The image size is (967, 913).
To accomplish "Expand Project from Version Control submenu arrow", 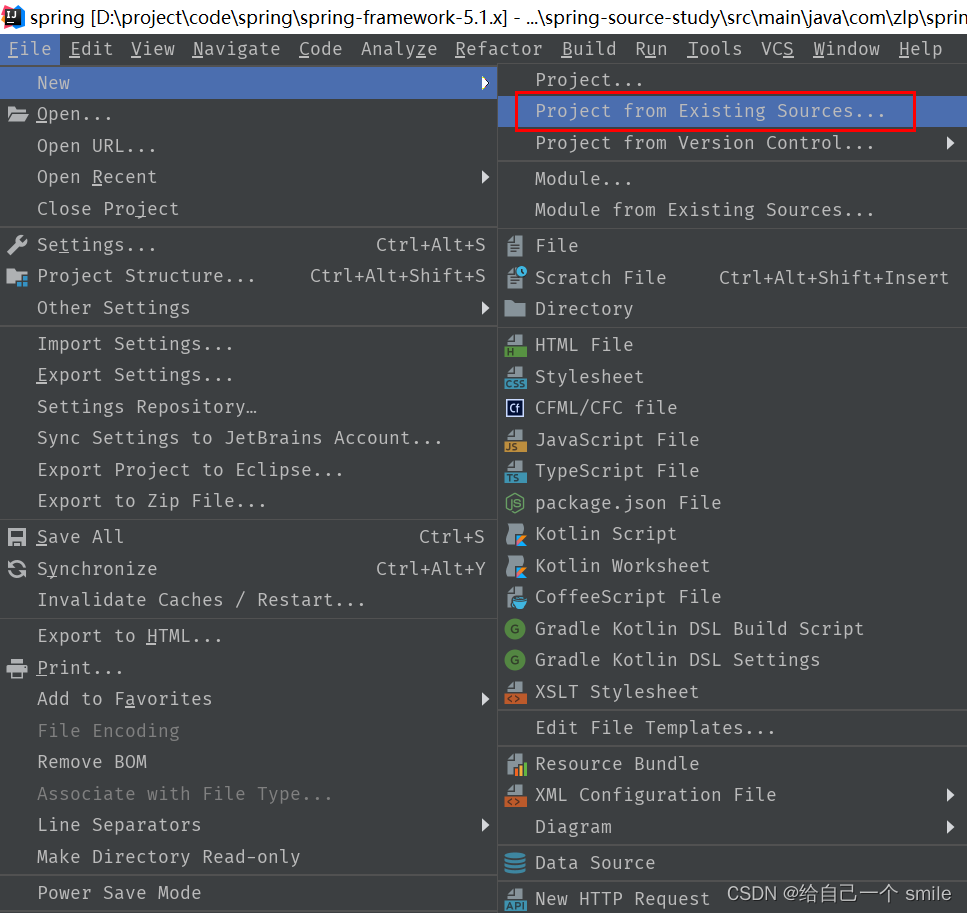I will pos(950,143).
